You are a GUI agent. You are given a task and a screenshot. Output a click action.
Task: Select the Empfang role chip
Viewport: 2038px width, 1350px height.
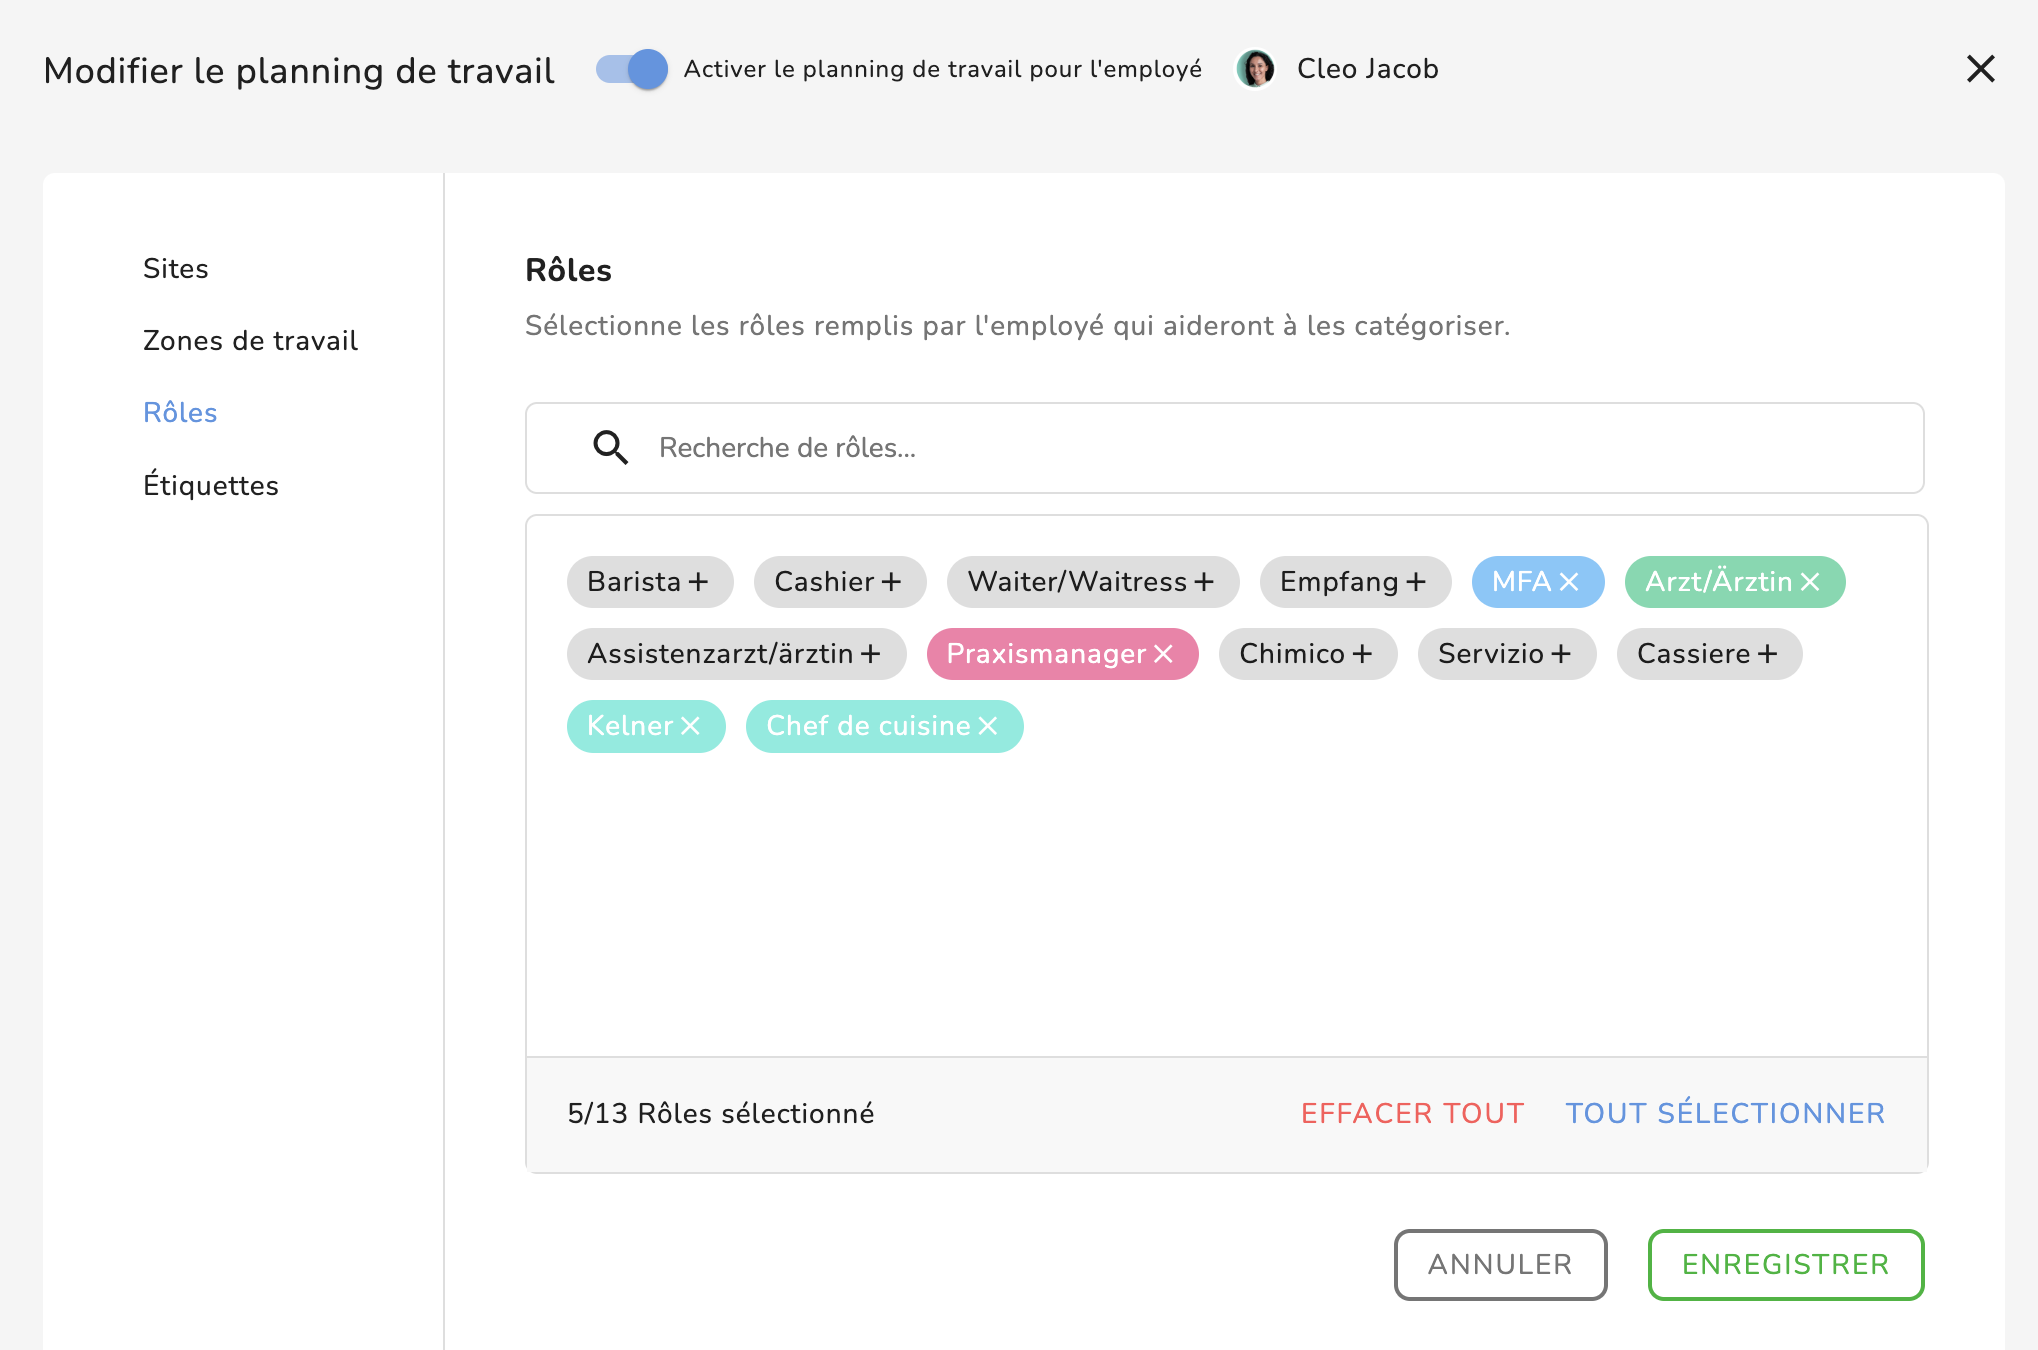click(x=1353, y=582)
